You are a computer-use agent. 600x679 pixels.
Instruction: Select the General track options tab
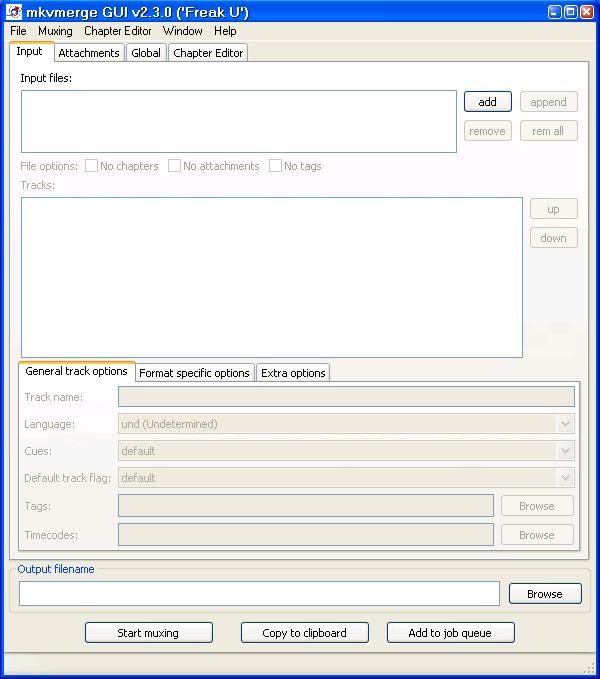click(x=77, y=371)
